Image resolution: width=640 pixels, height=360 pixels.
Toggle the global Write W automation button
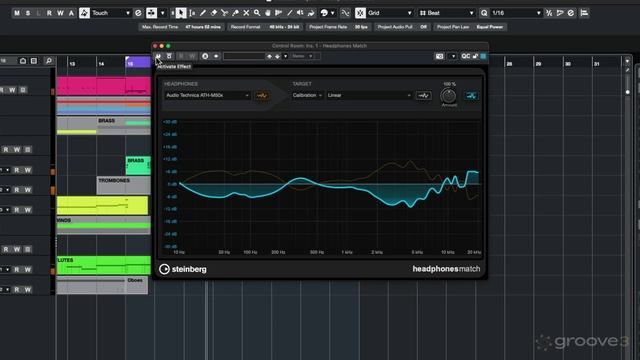[x=60, y=13]
